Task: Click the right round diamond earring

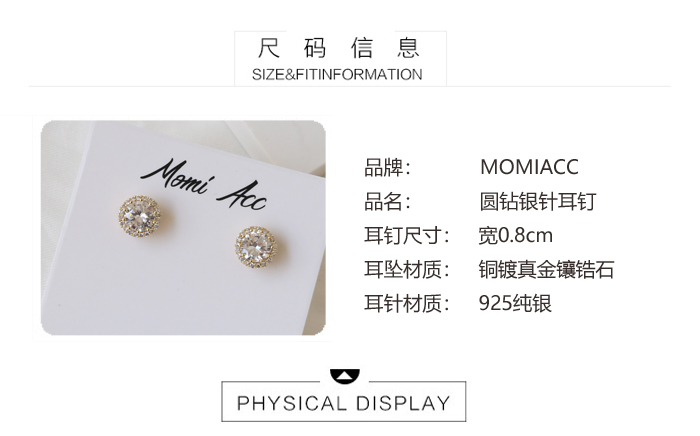Action: click(256, 247)
